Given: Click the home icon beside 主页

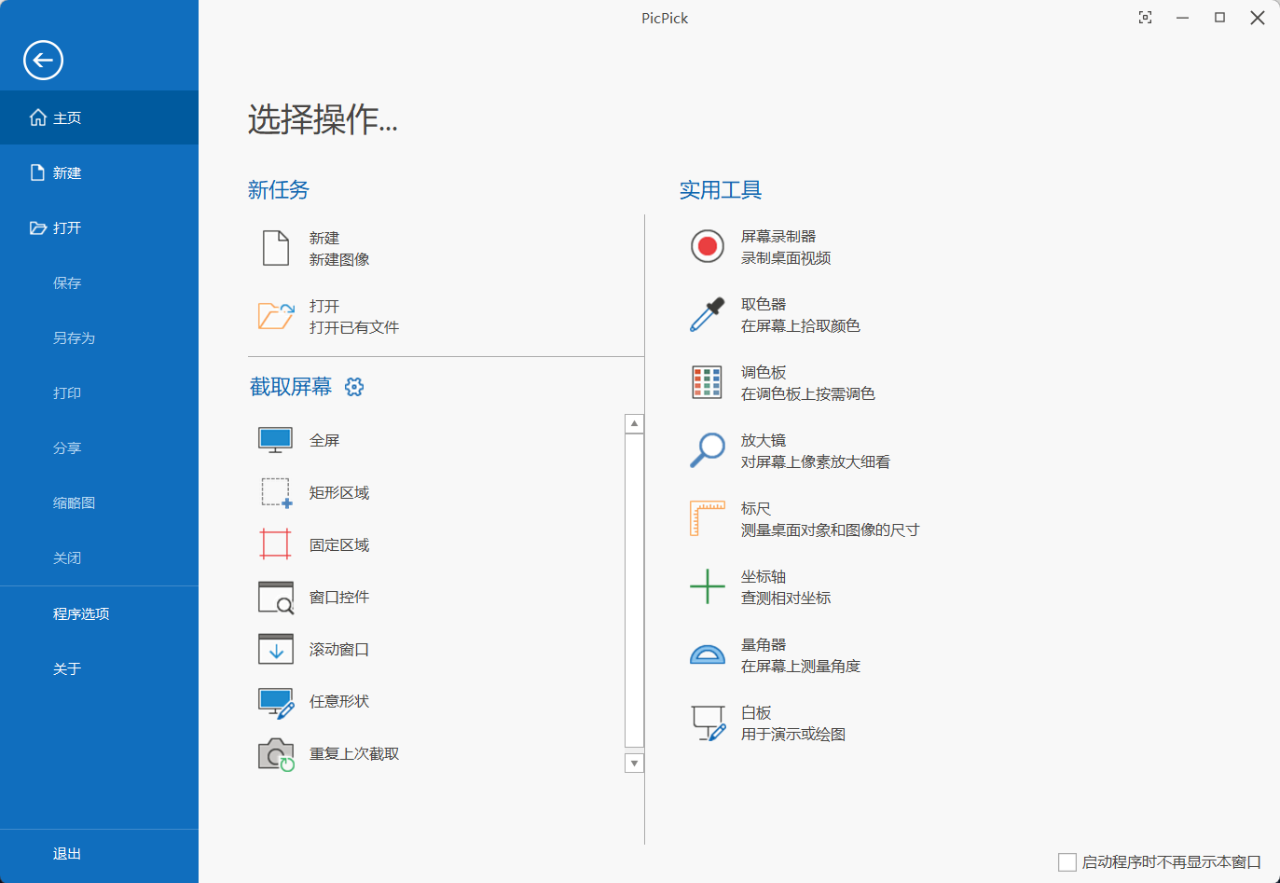Looking at the screenshot, I should click(x=38, y=118).
